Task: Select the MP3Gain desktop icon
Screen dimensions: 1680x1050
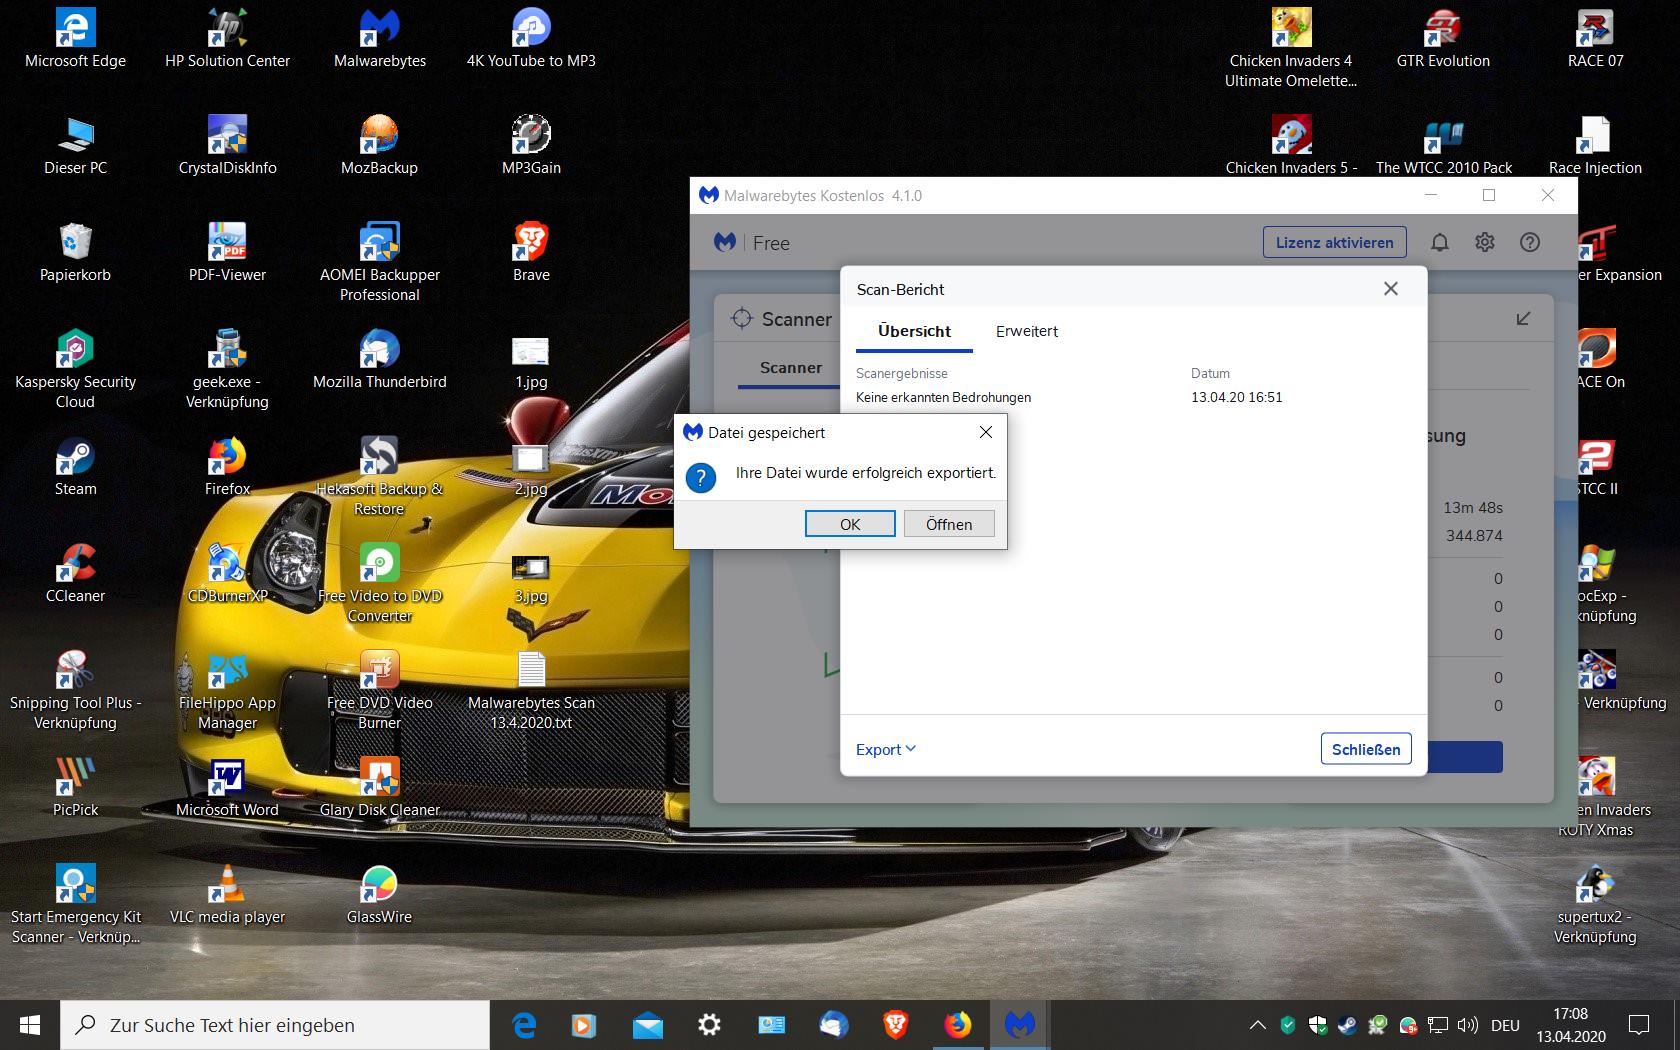Action: (531, 146)
